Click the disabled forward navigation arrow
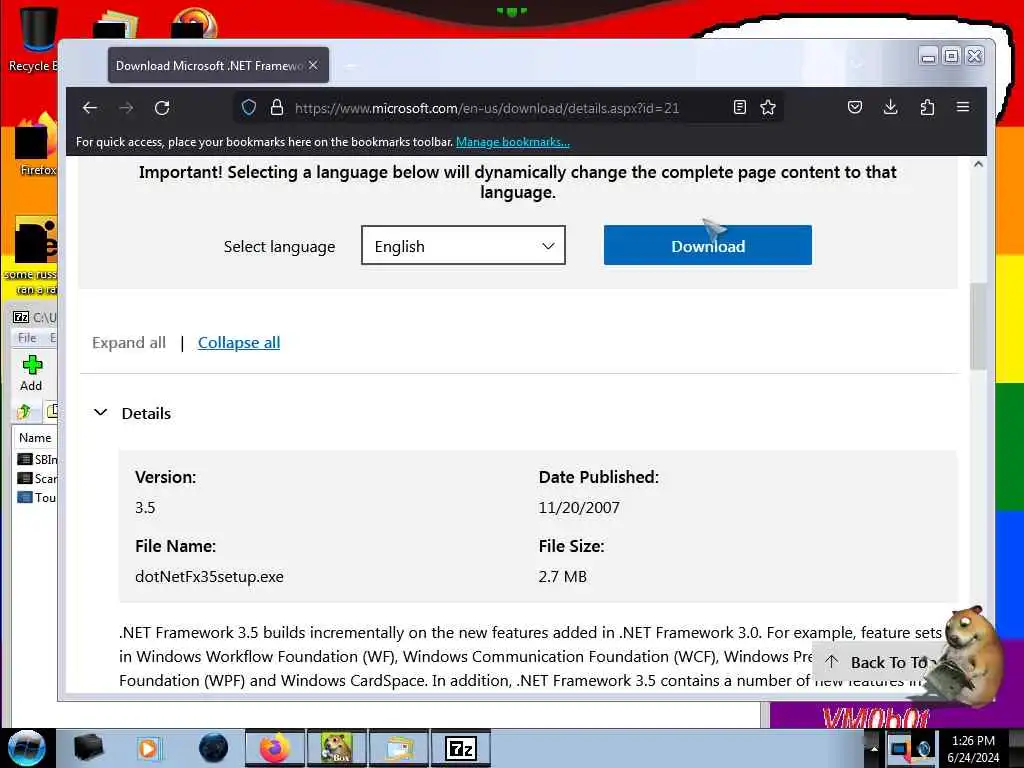 pos(126,108)
